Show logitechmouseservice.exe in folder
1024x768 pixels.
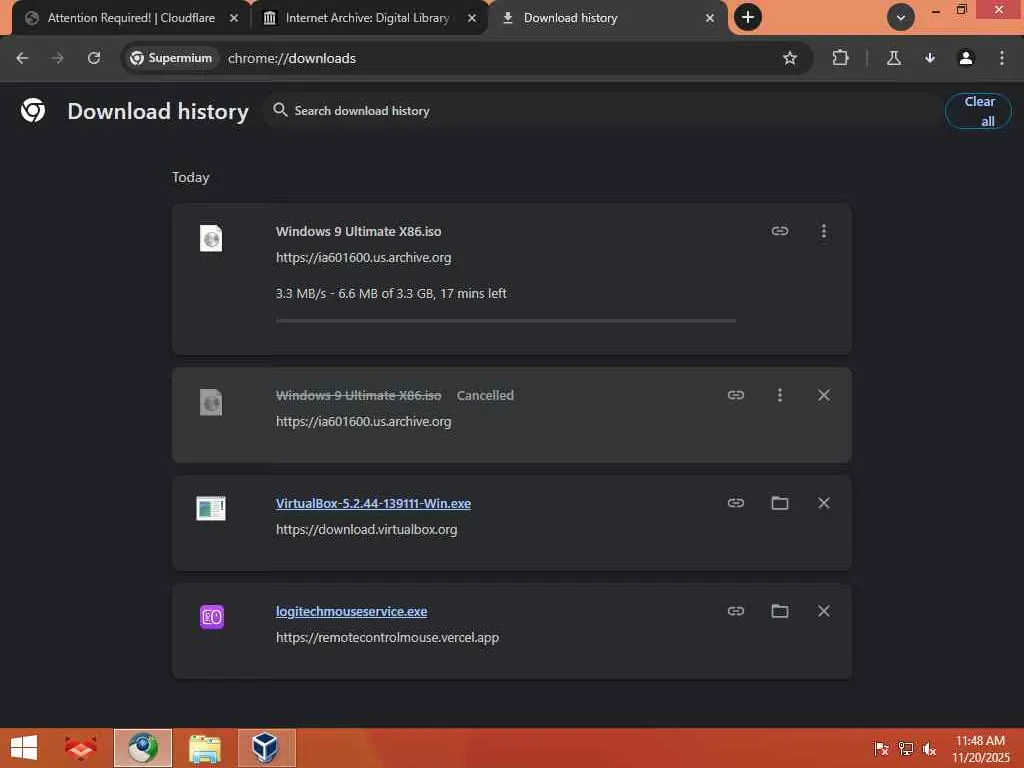(780, 611)
